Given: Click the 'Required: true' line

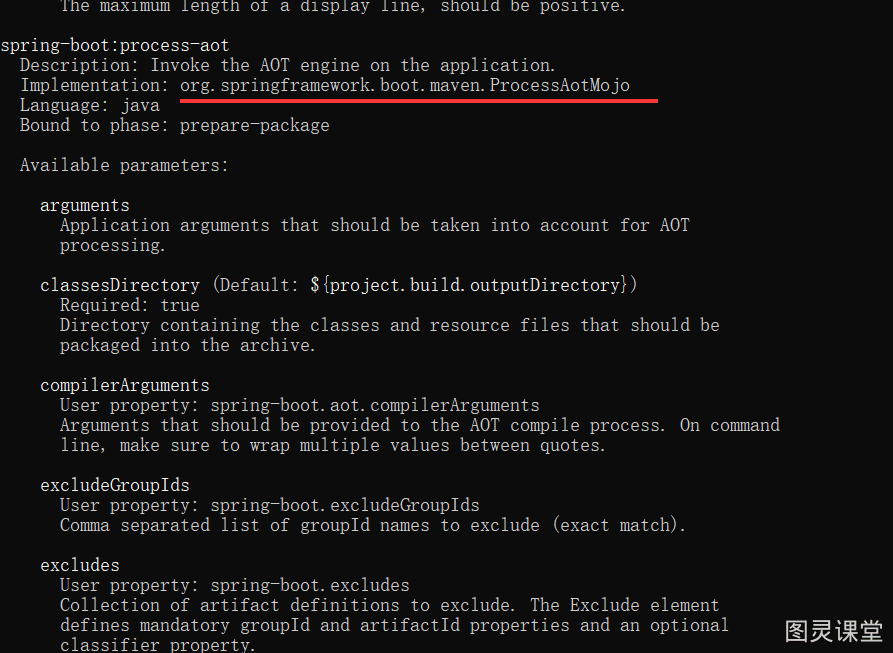Looking at the screenshot, I should [130, 305].
